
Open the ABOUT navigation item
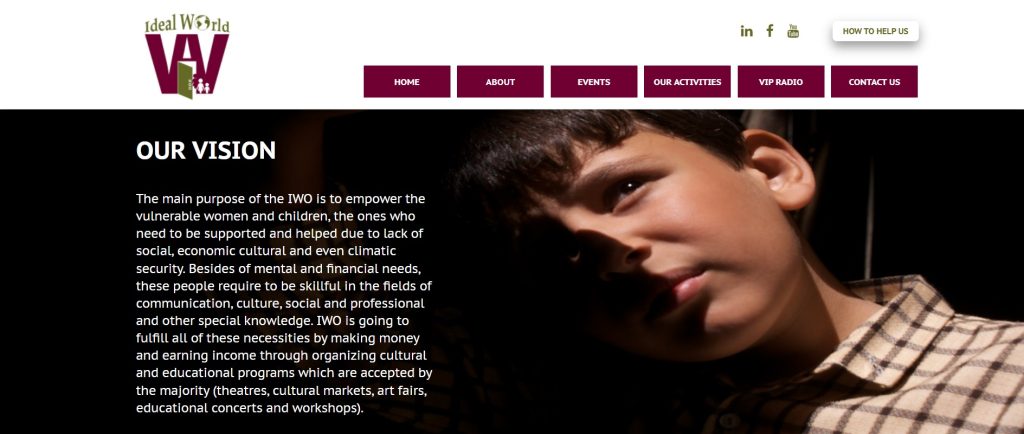[x=500, y=82]
